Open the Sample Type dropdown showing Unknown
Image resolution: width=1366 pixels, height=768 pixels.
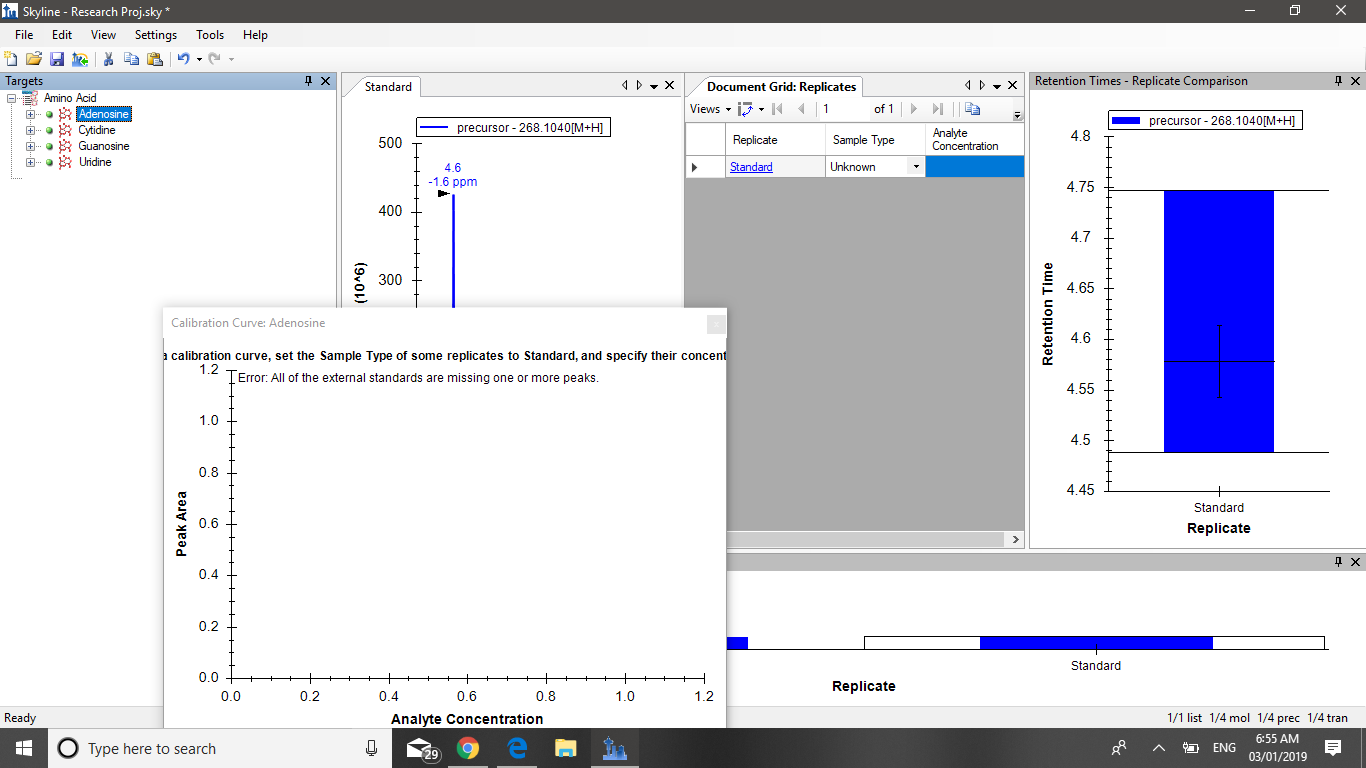[915, 167]
